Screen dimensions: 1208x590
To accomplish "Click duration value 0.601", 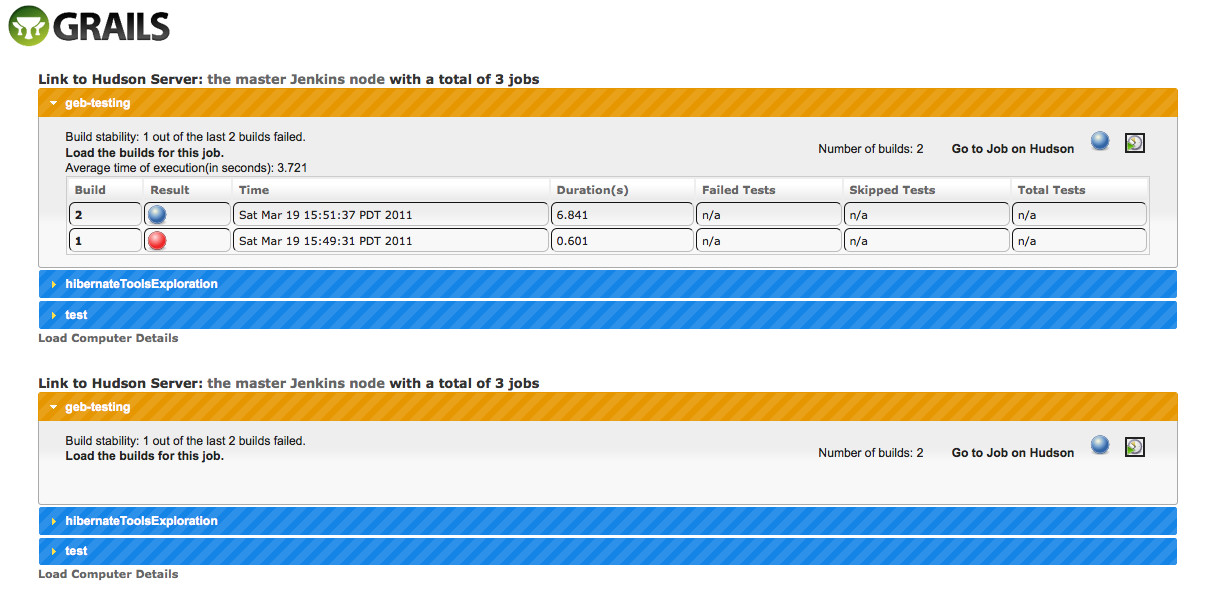I will pyautogui.click(x=622, y=241).
